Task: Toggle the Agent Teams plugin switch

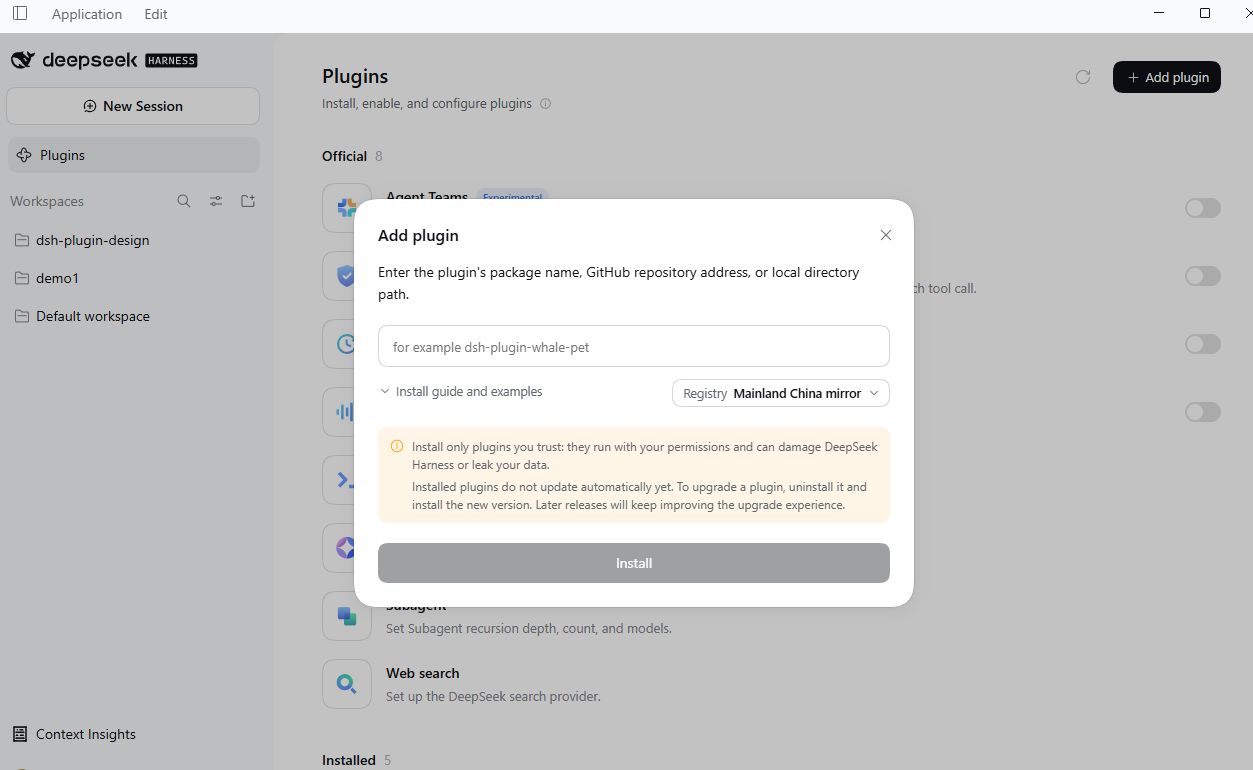Action: [x=1203, y=208]
